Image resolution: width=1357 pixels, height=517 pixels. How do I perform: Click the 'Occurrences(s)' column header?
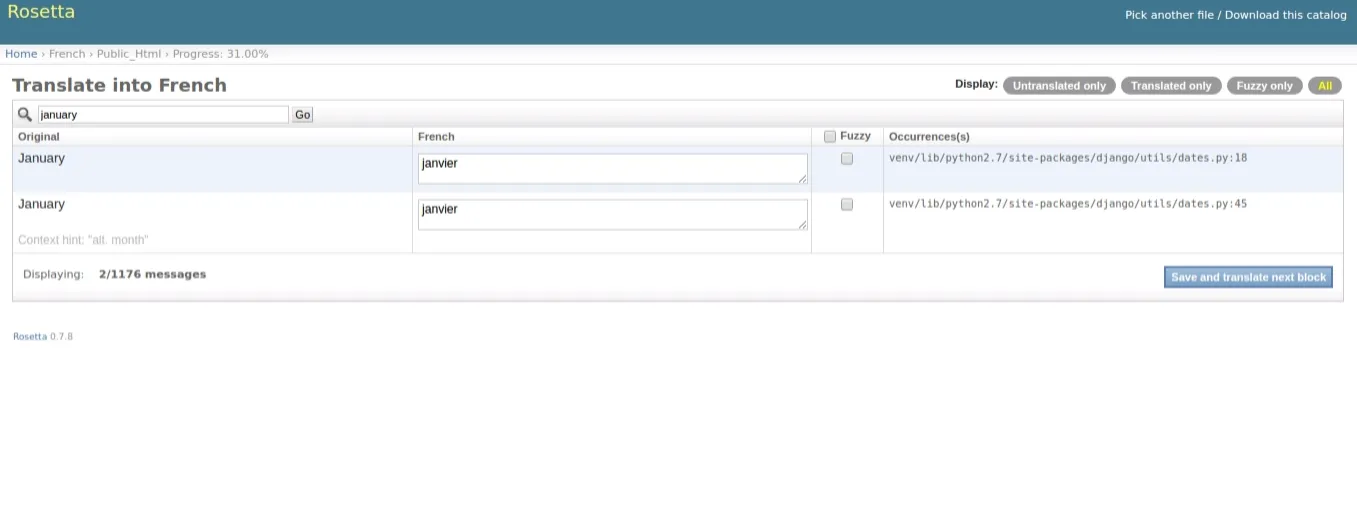[929, 137]
